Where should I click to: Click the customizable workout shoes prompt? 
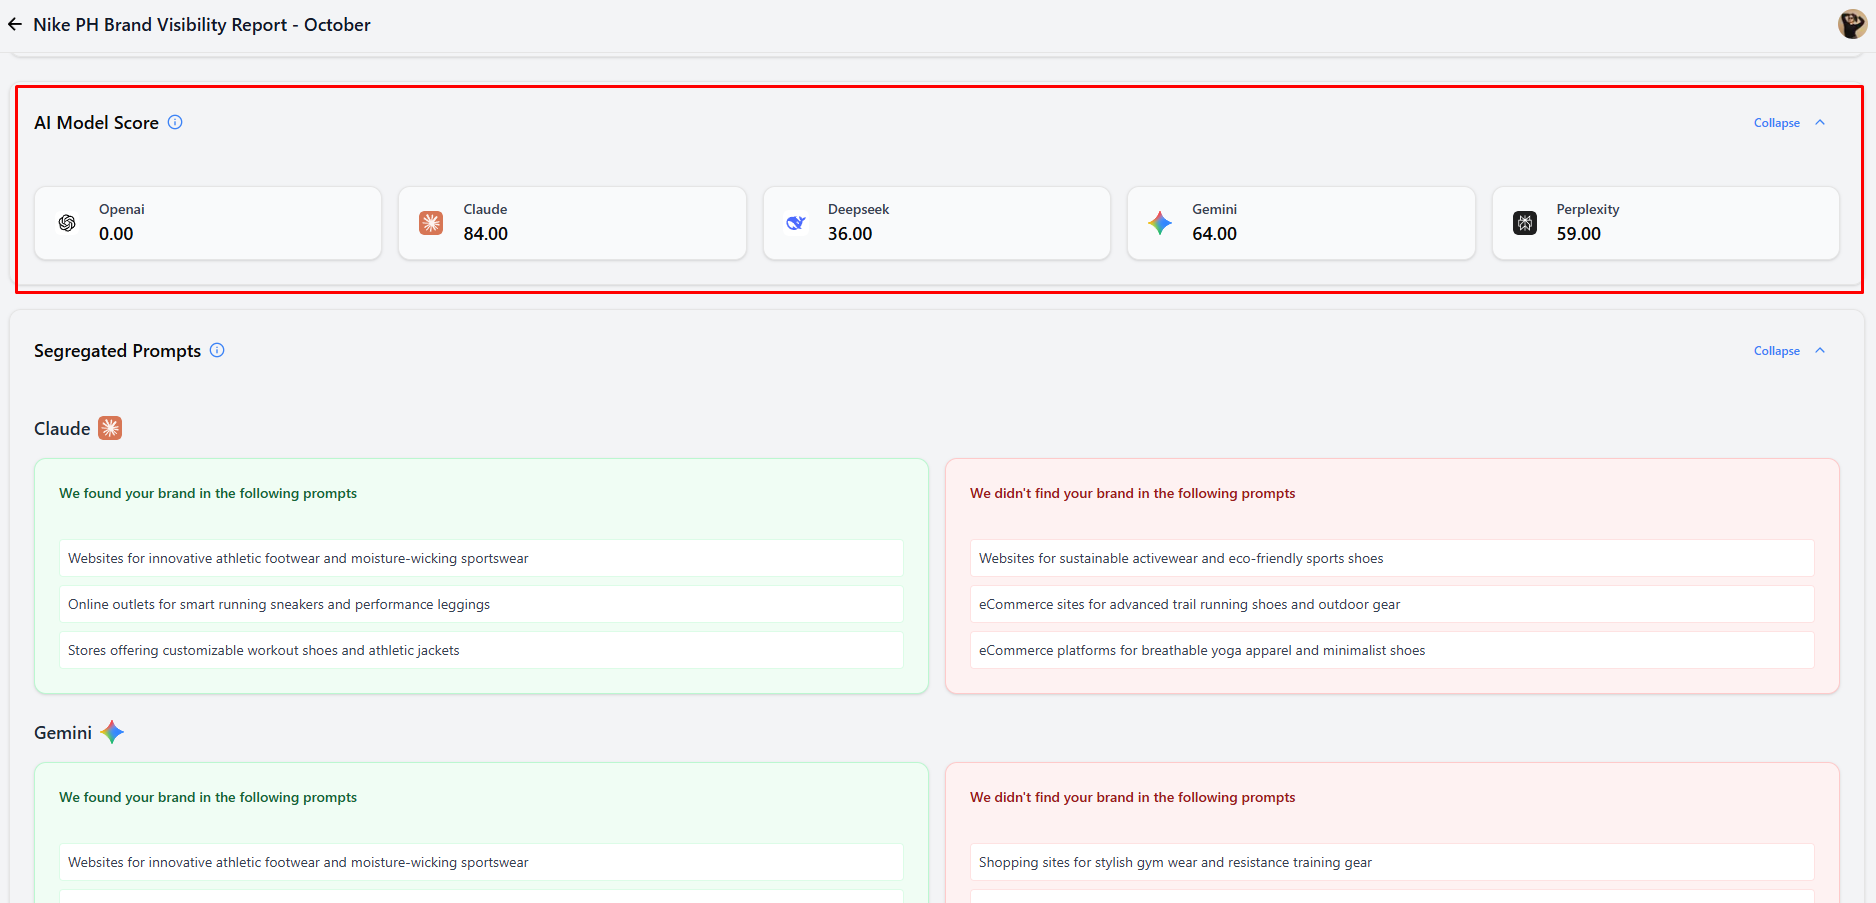480,650
